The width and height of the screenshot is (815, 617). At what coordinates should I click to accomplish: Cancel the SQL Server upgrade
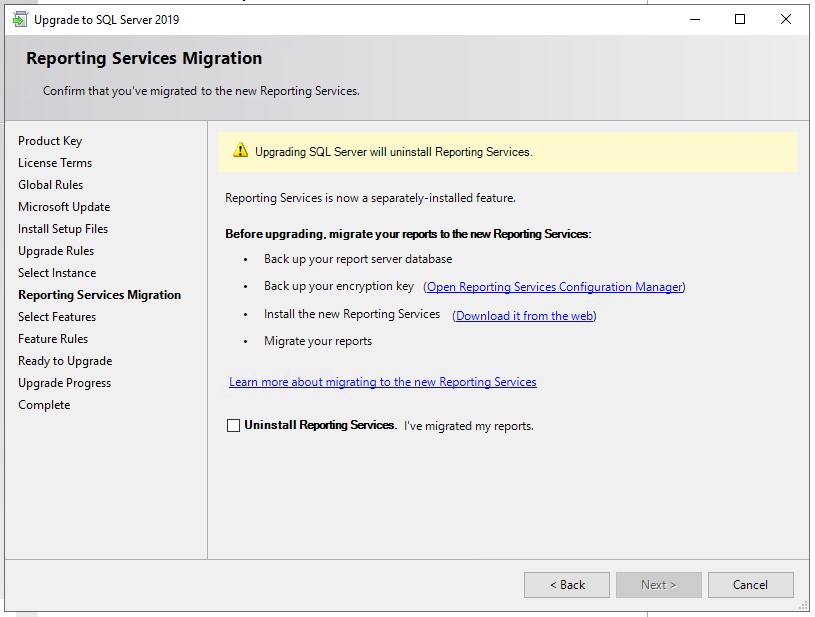coord(751,585)
